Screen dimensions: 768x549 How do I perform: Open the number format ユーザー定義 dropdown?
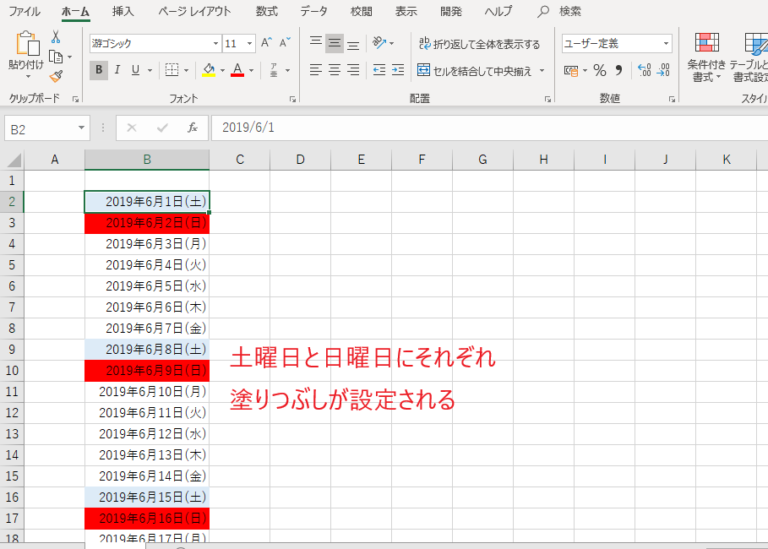tap(666, 44)
